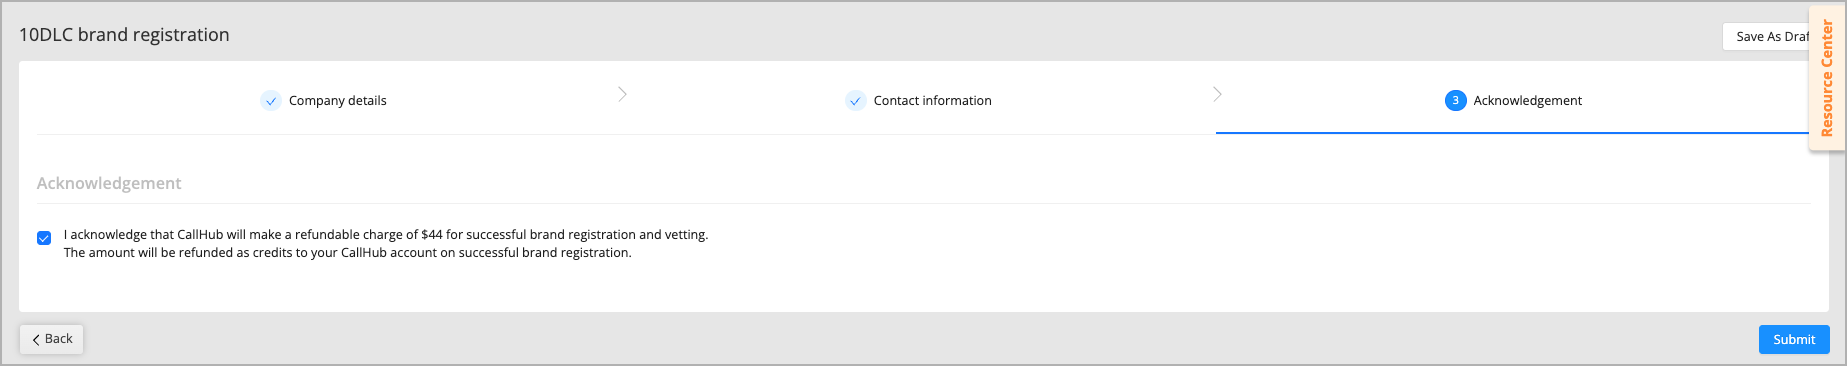1847x366 pixels.
Task: Open the Company details step
Action: tap(338, 101)
